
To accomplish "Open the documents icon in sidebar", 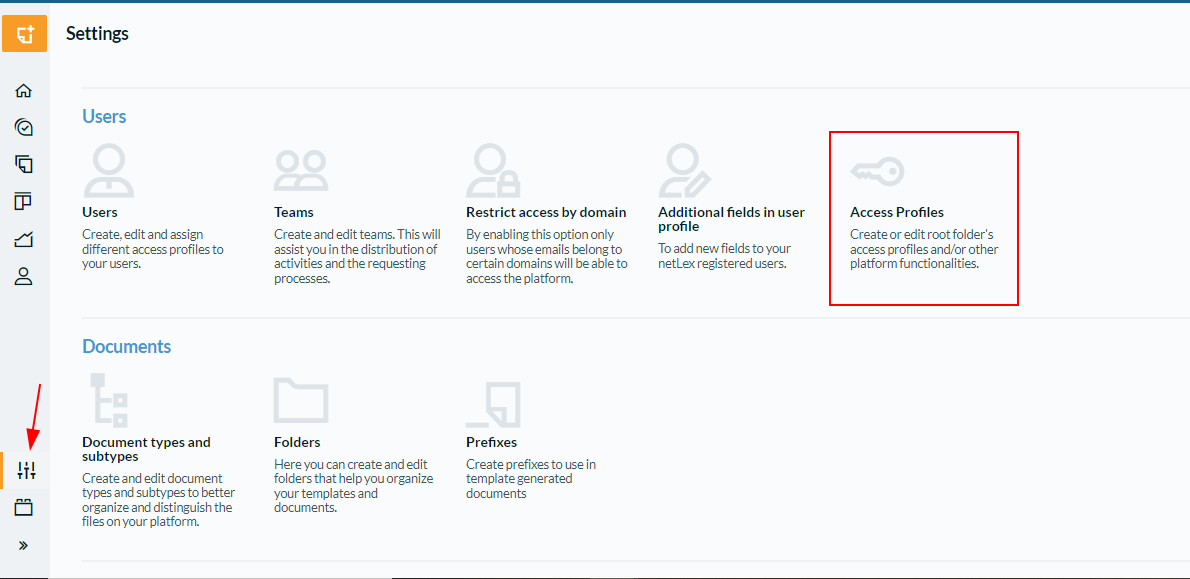I will (24, 164).
